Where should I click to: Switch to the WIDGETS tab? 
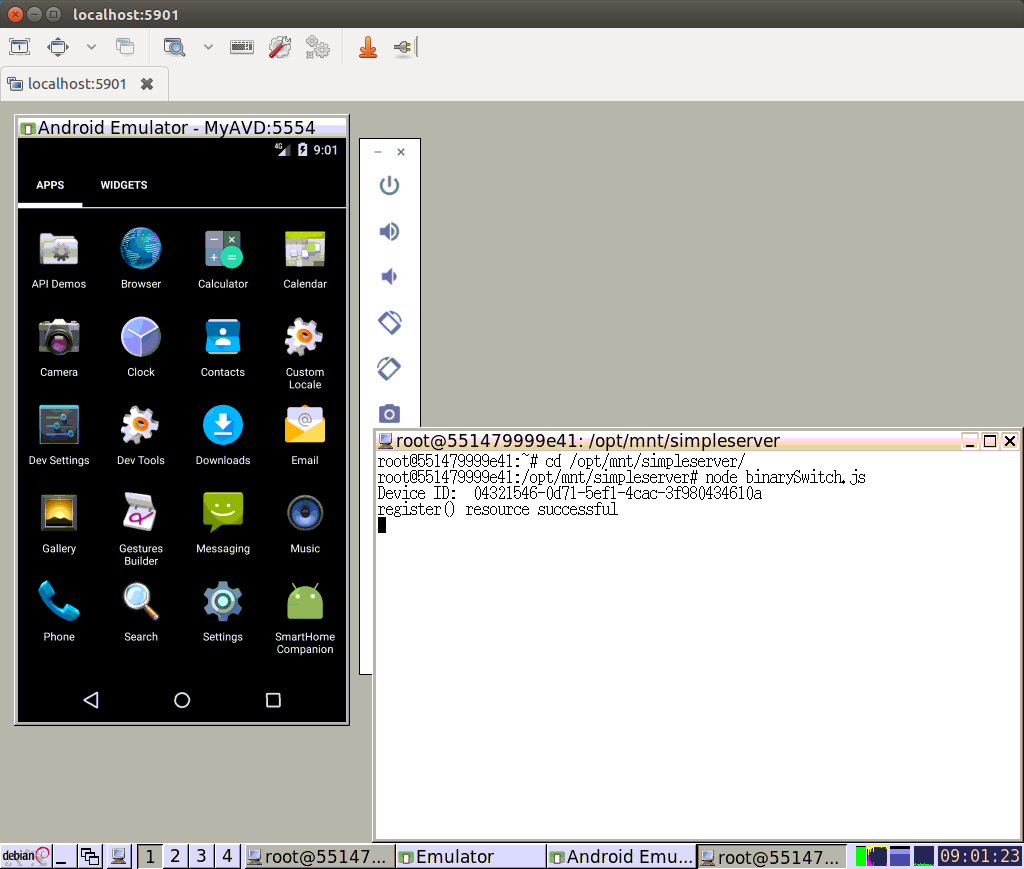coord(124,185)
